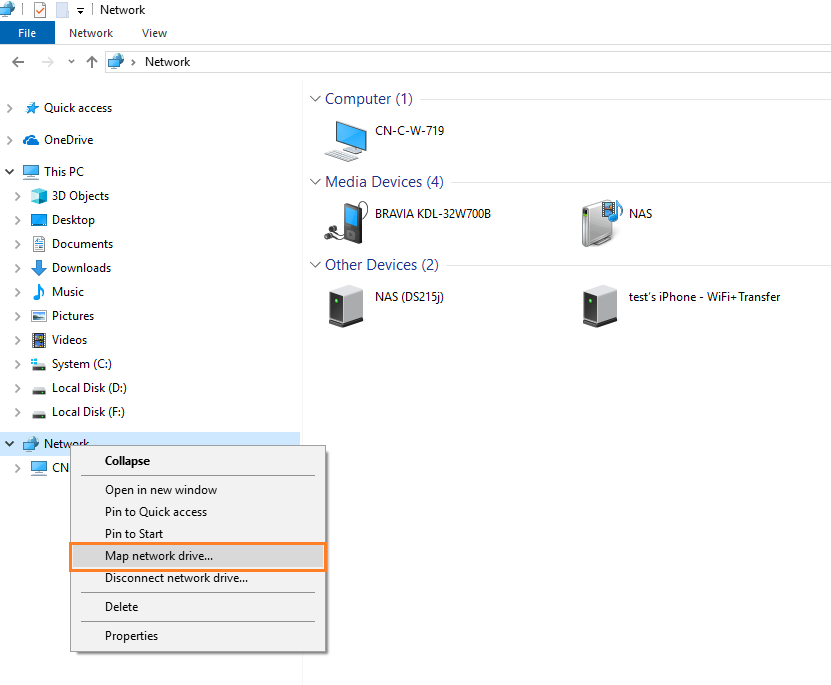
Task: Select the OneDrive cloud icon
Action: click(x=31, y=140)
